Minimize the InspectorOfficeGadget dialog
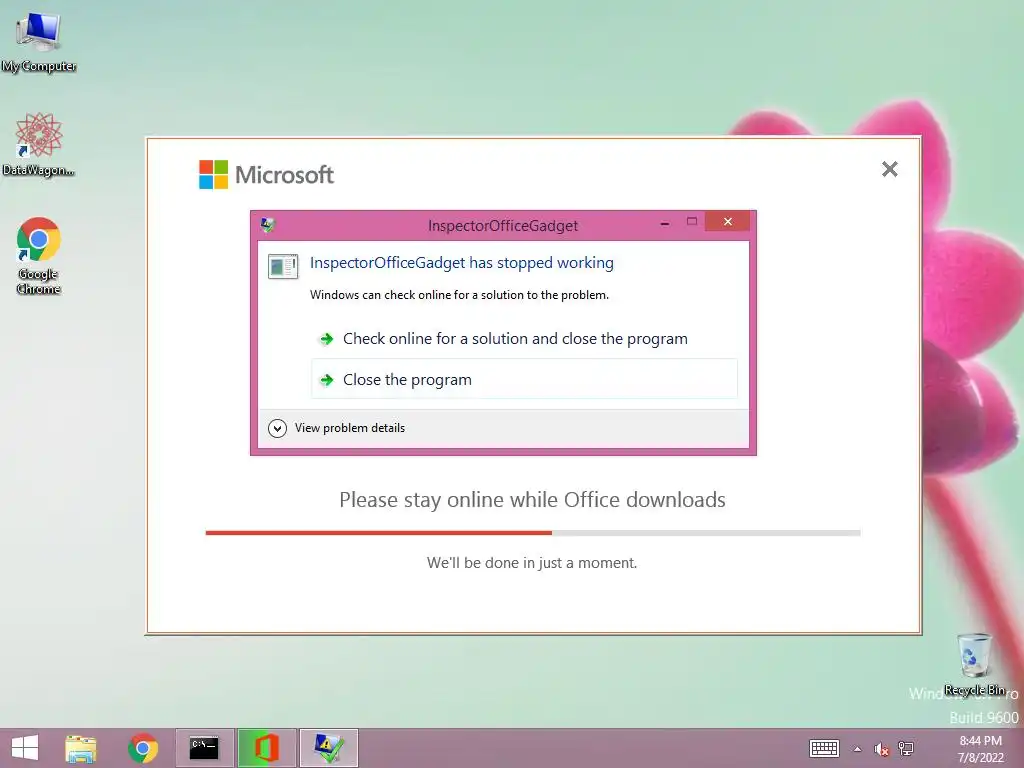 click(665, 223)
